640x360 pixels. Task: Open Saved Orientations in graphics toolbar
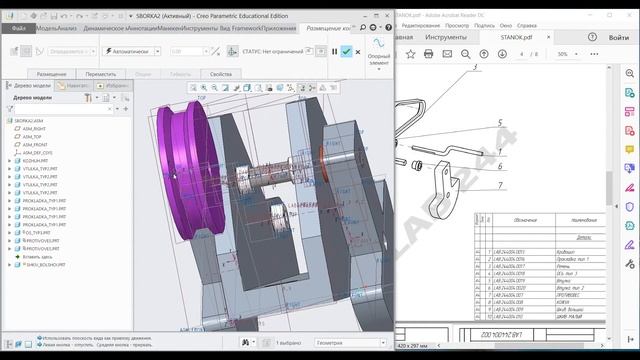click(x=258, y=88)
